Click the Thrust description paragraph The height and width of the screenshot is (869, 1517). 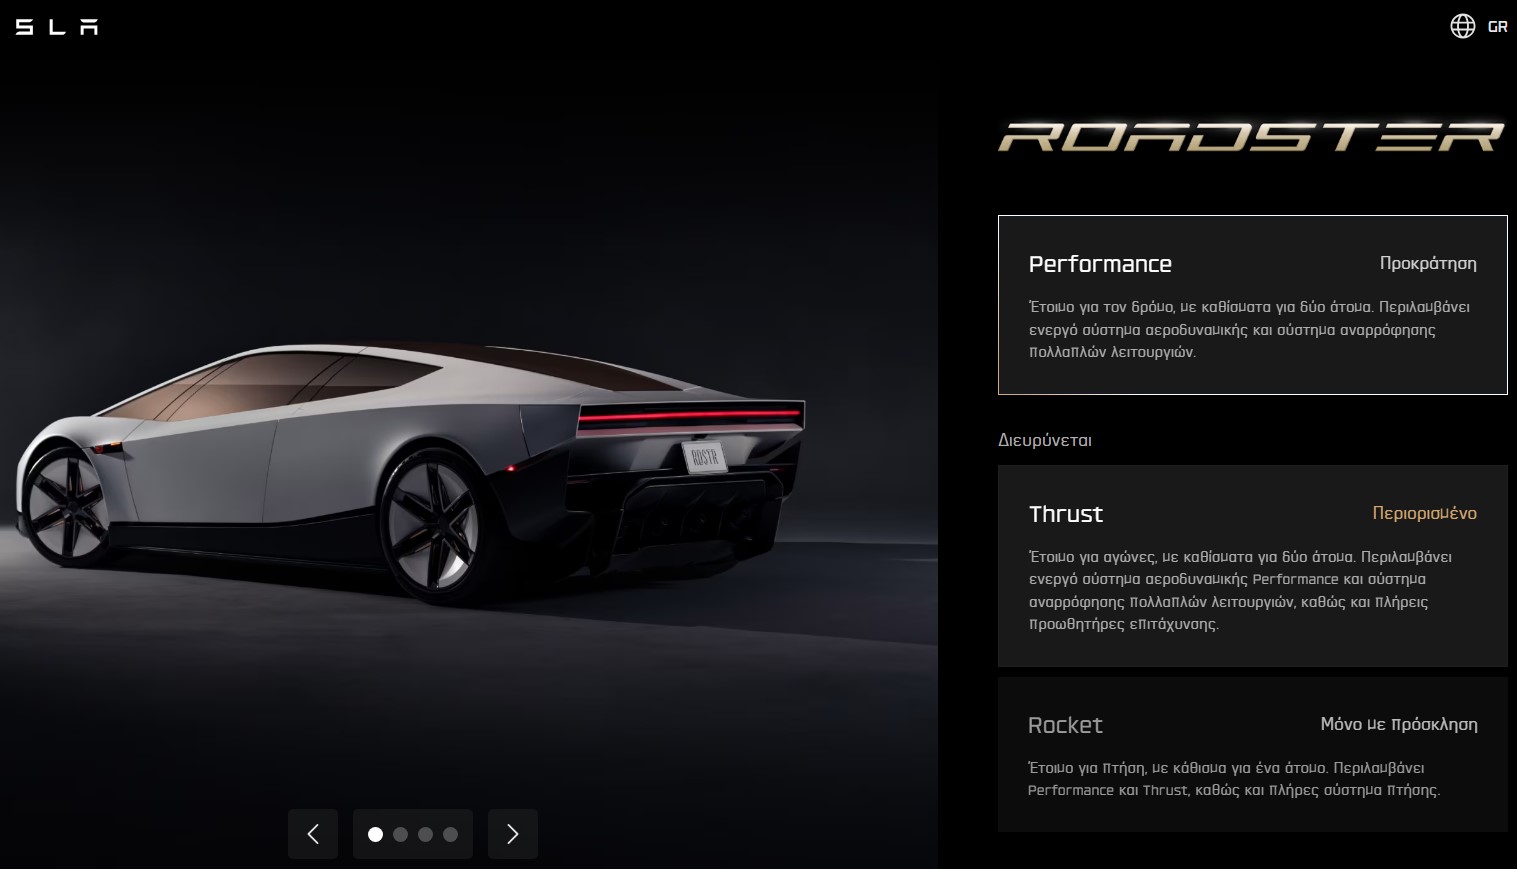tap(1240, 590)
